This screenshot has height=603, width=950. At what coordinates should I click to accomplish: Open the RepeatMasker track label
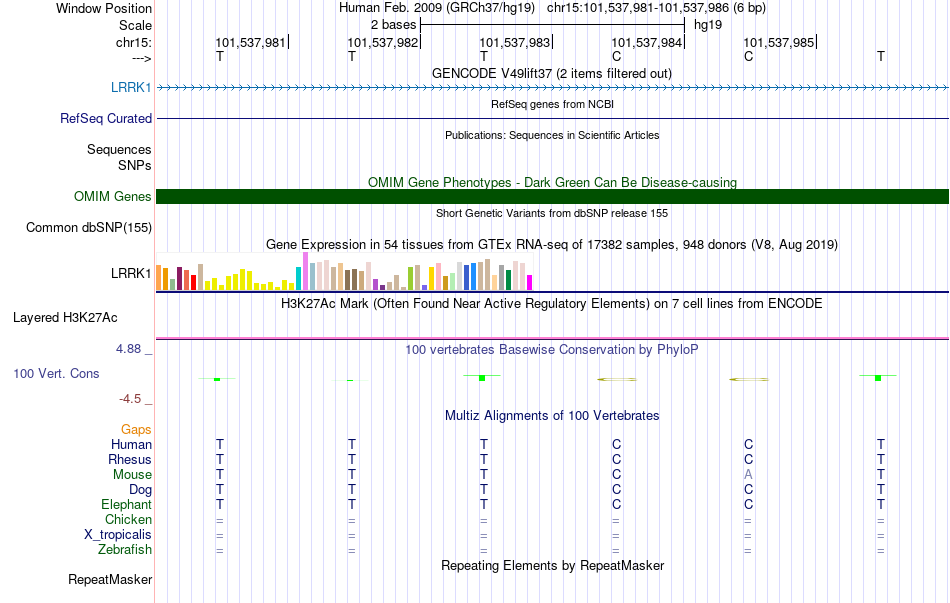[110, 579]
